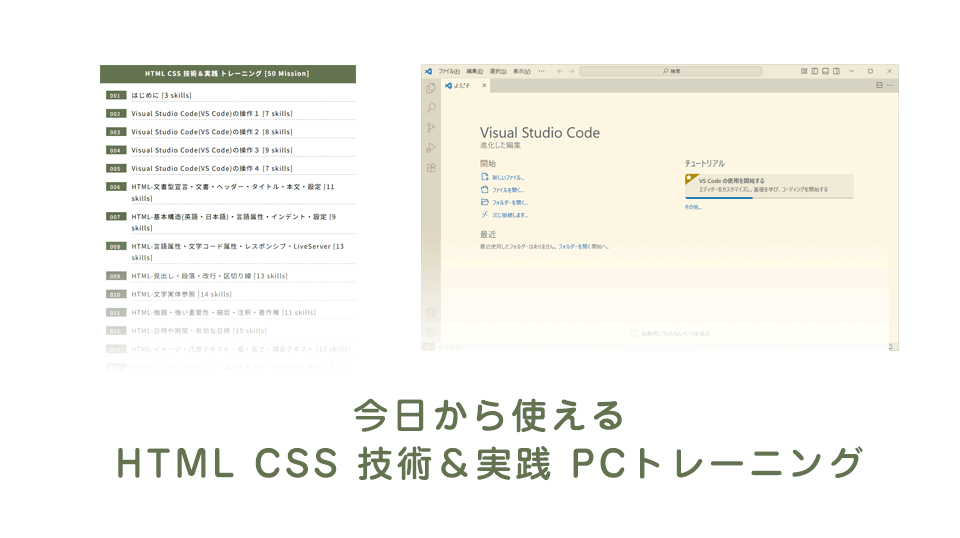960x538 pixels.
Task: Open the Extensions view icon
Action: pyautogui.click(x=431, y=168)
